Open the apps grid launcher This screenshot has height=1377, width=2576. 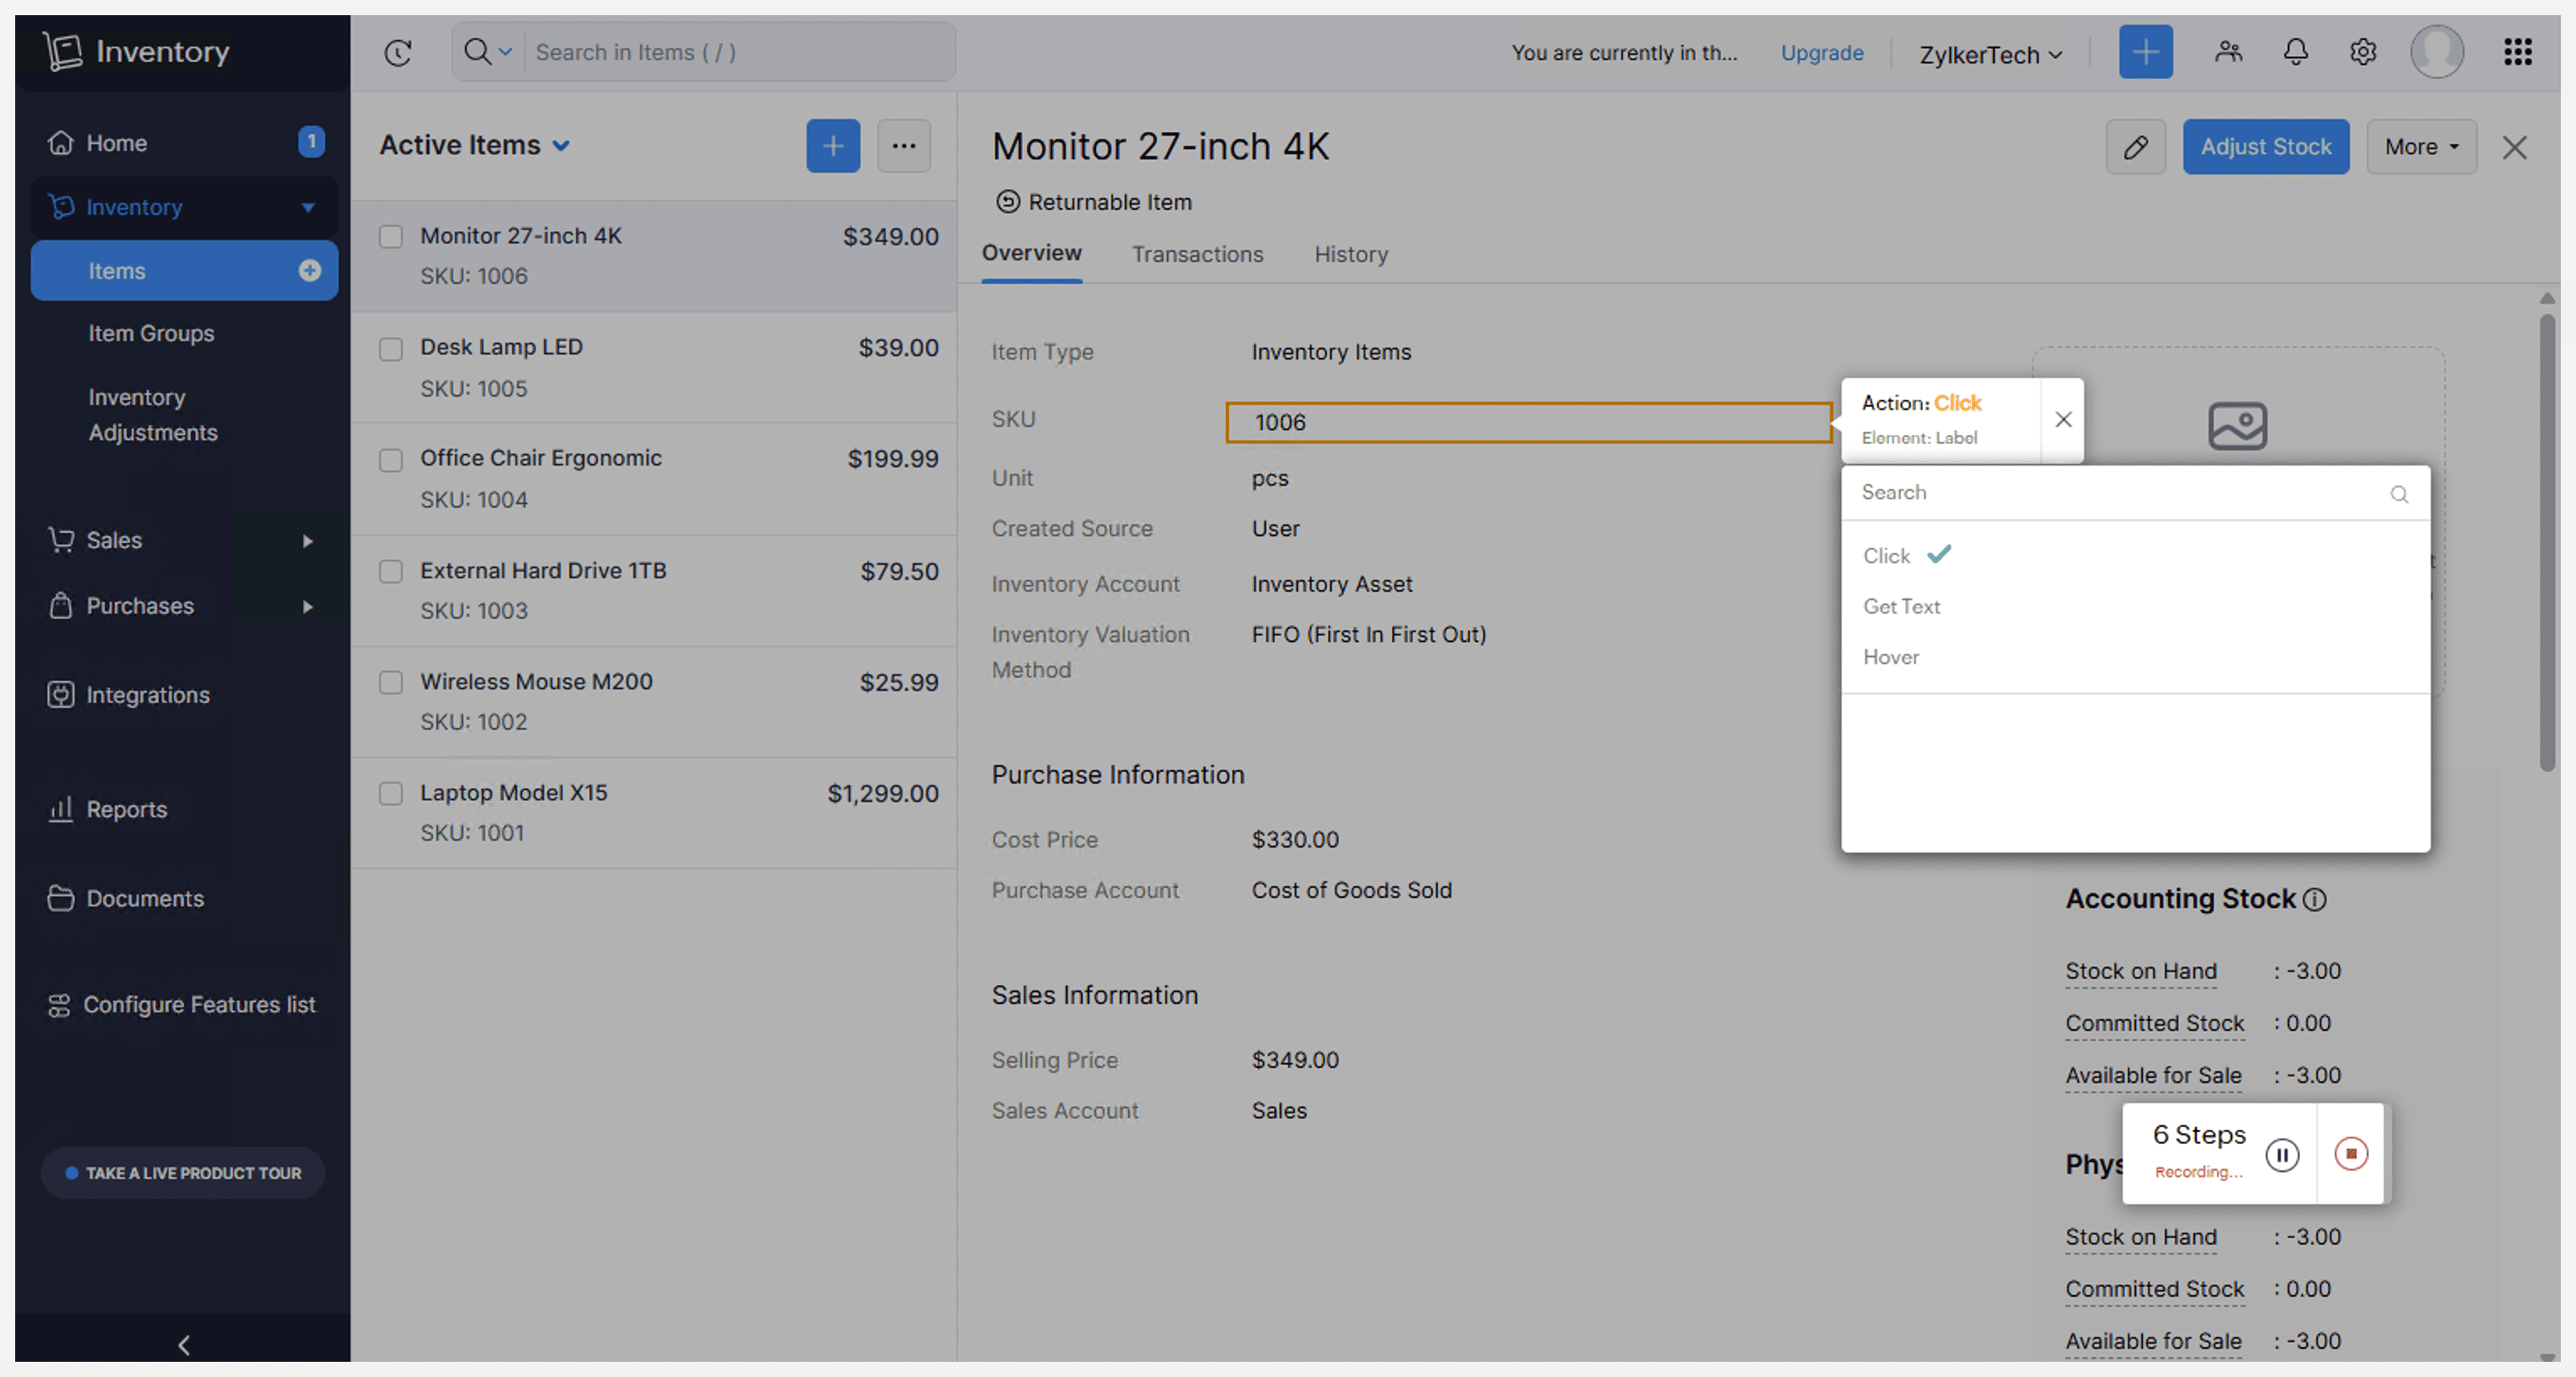[2517, 52]
